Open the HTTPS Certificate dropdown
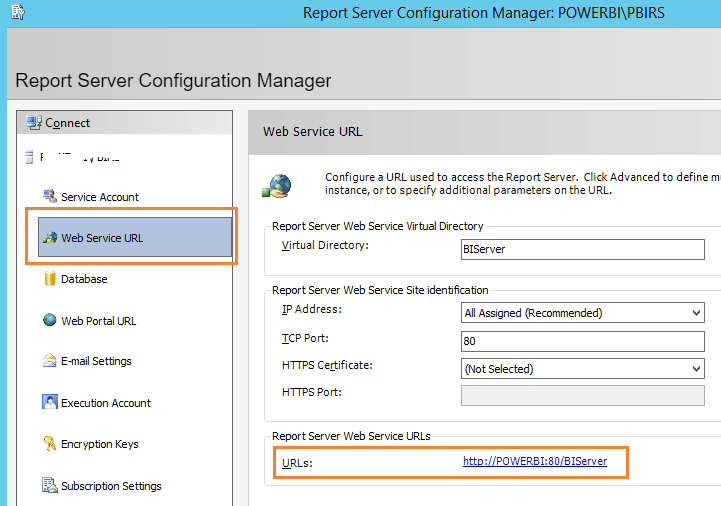Screen dimensions: 721x506 [x=583, y=369]
